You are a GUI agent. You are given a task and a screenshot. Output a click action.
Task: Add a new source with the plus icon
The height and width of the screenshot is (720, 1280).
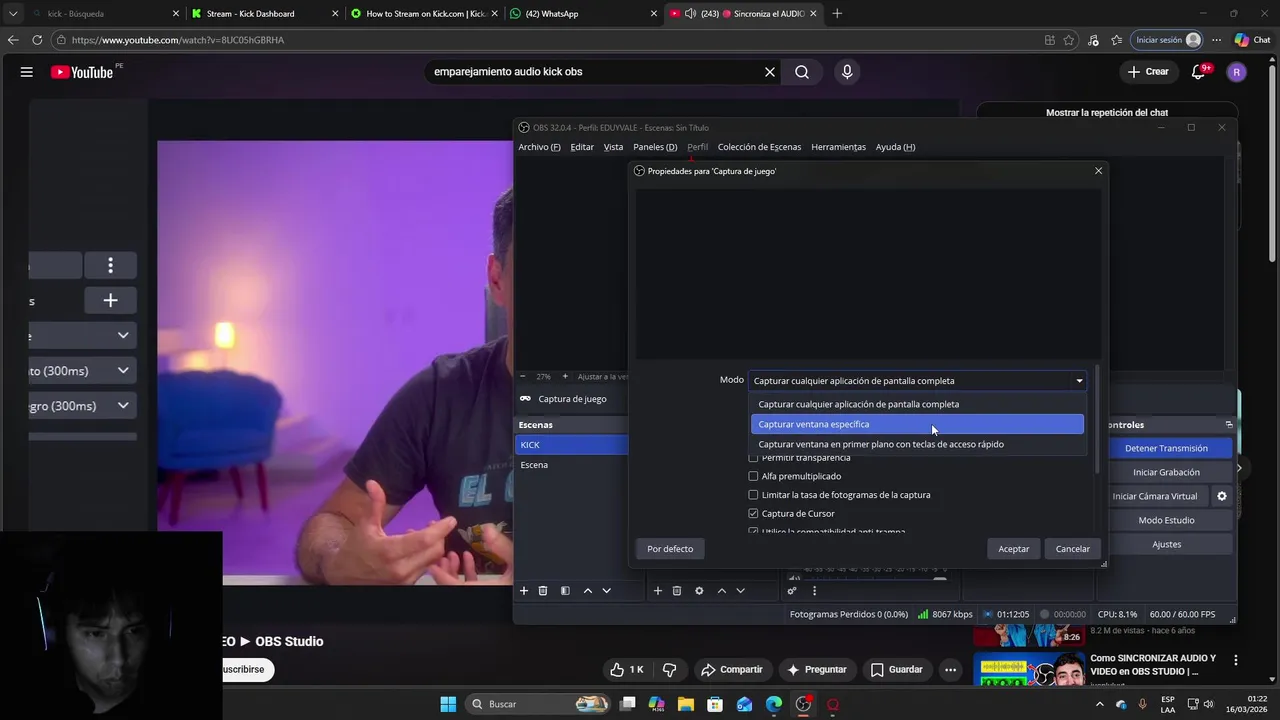tap(657, 591)
